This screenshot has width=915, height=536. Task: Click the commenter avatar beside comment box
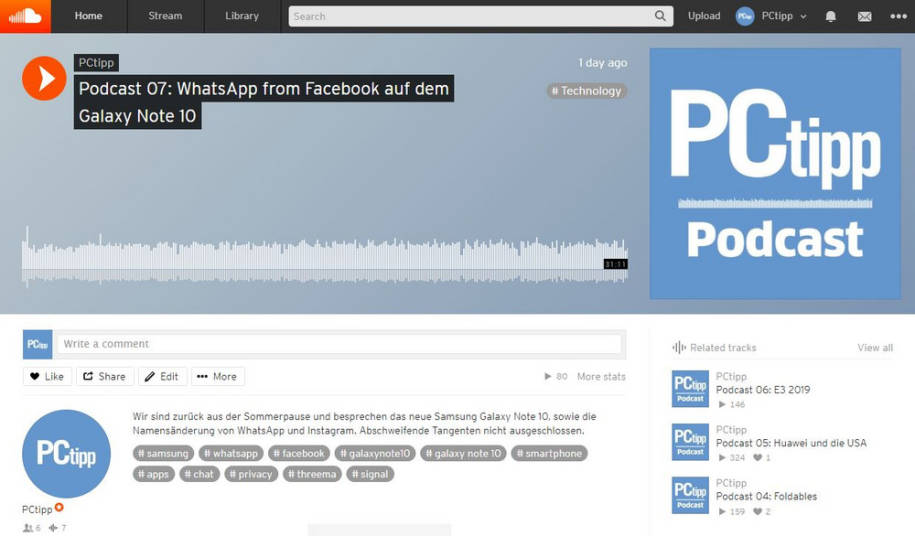pyautogui.click(x=37, y=344)
